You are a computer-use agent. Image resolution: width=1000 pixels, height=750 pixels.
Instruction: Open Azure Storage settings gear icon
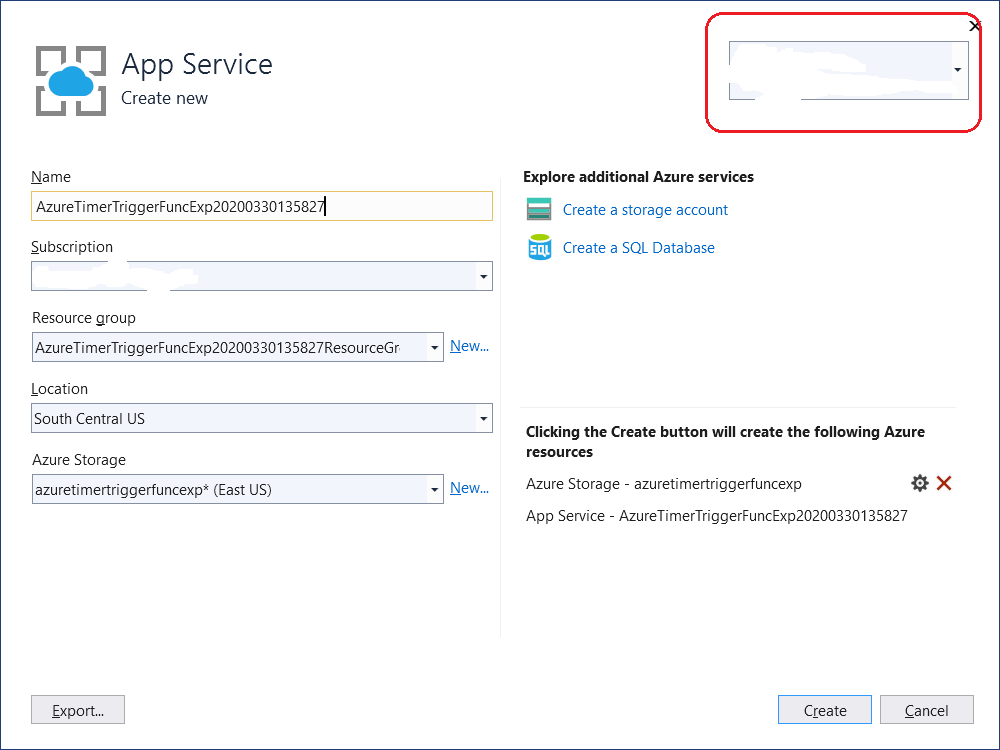[x=920, y=483]
